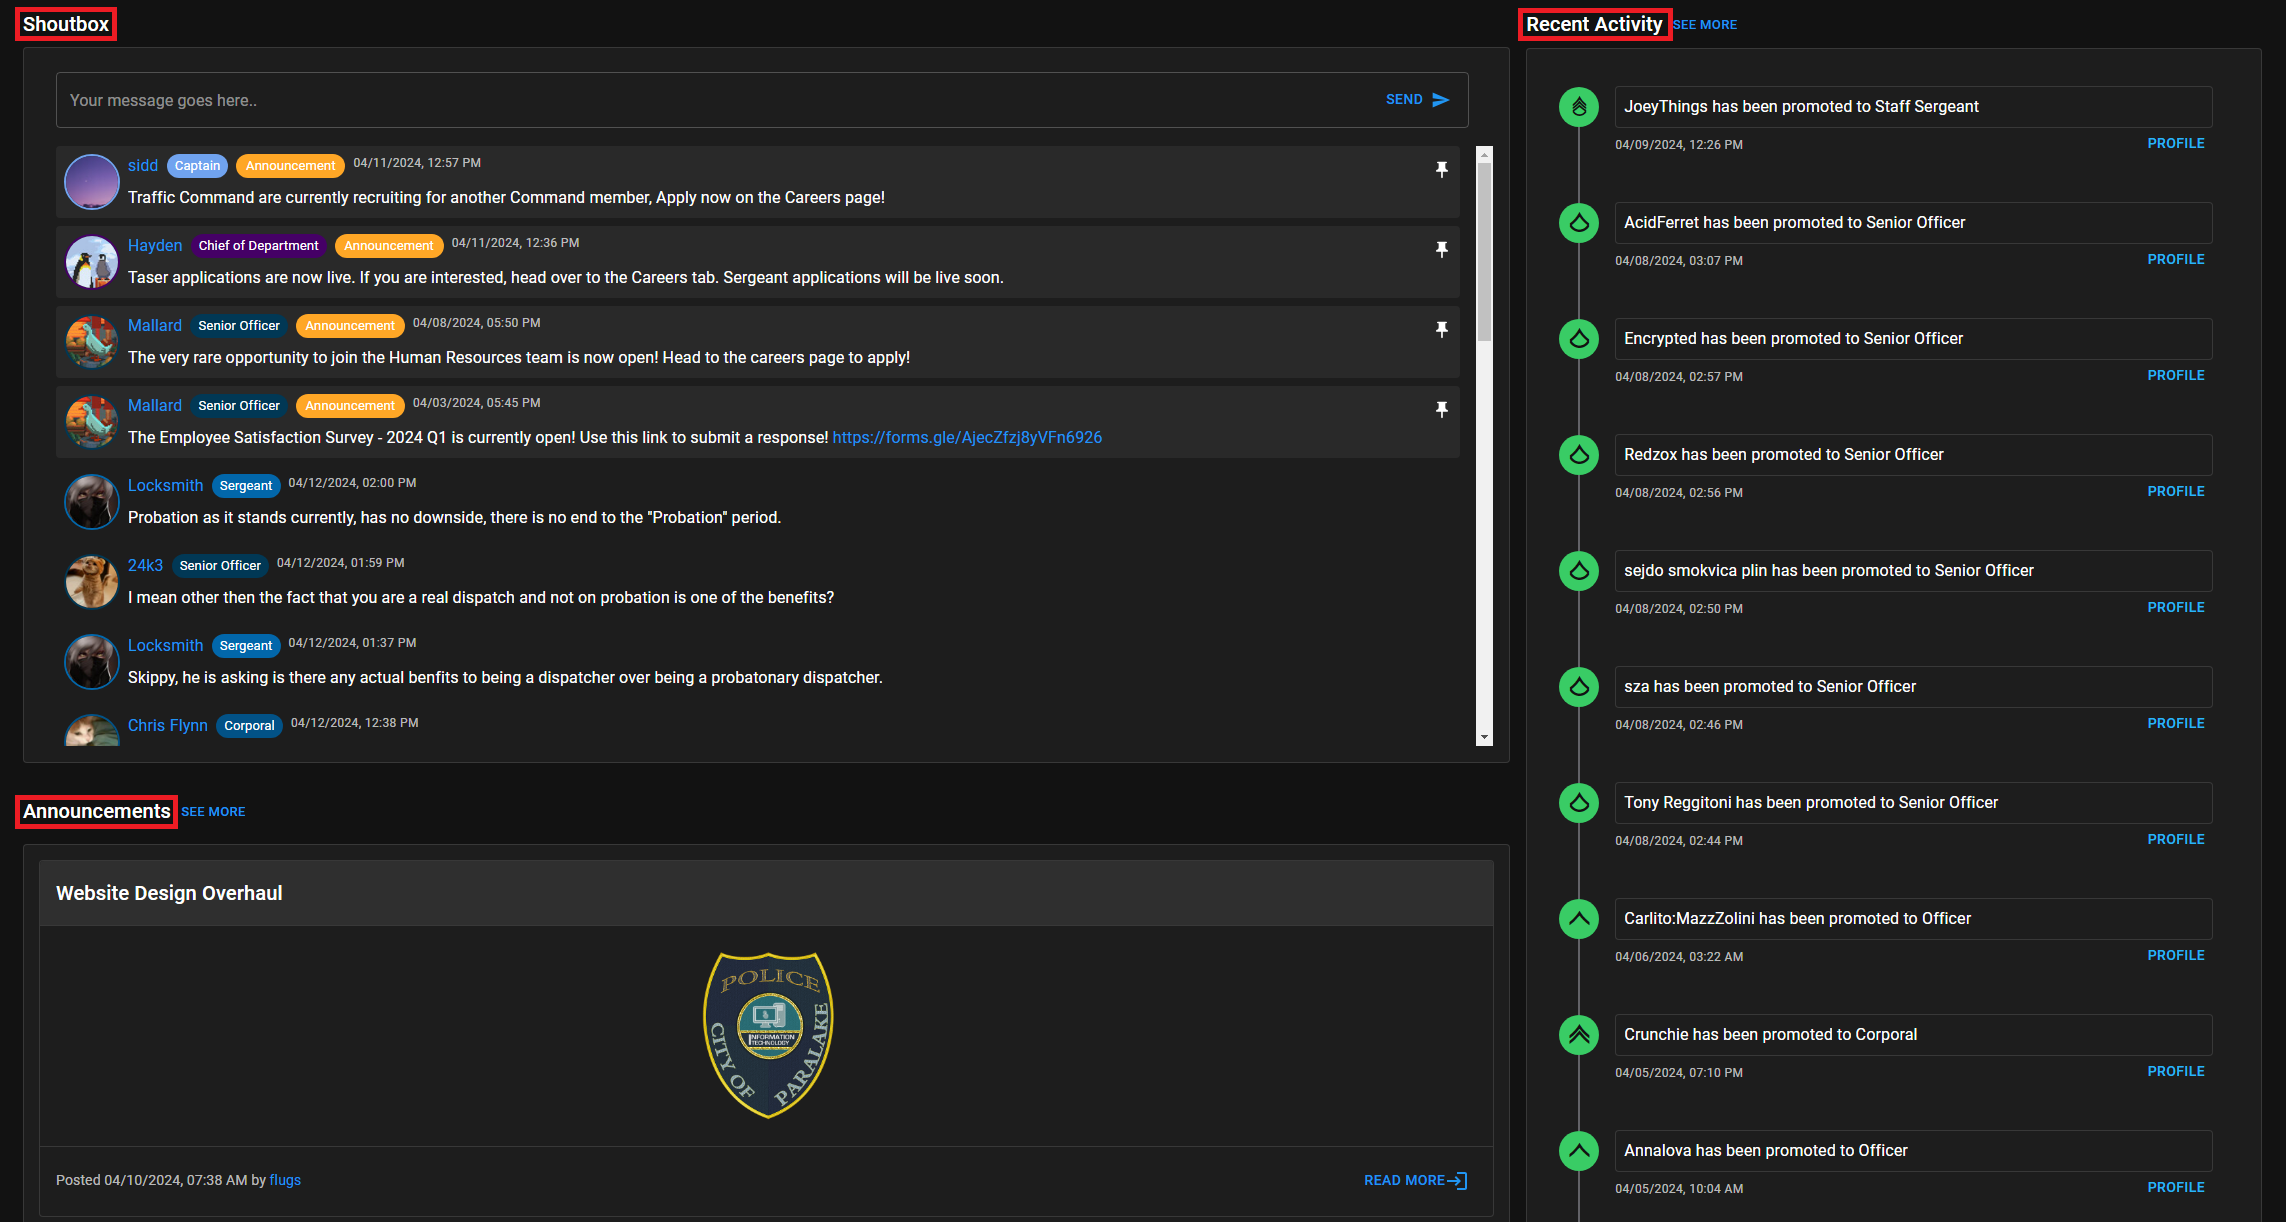2286x1222 pixels.
Task: Unpin Hayden's Taser applications message
Action: click(1441, 250)
